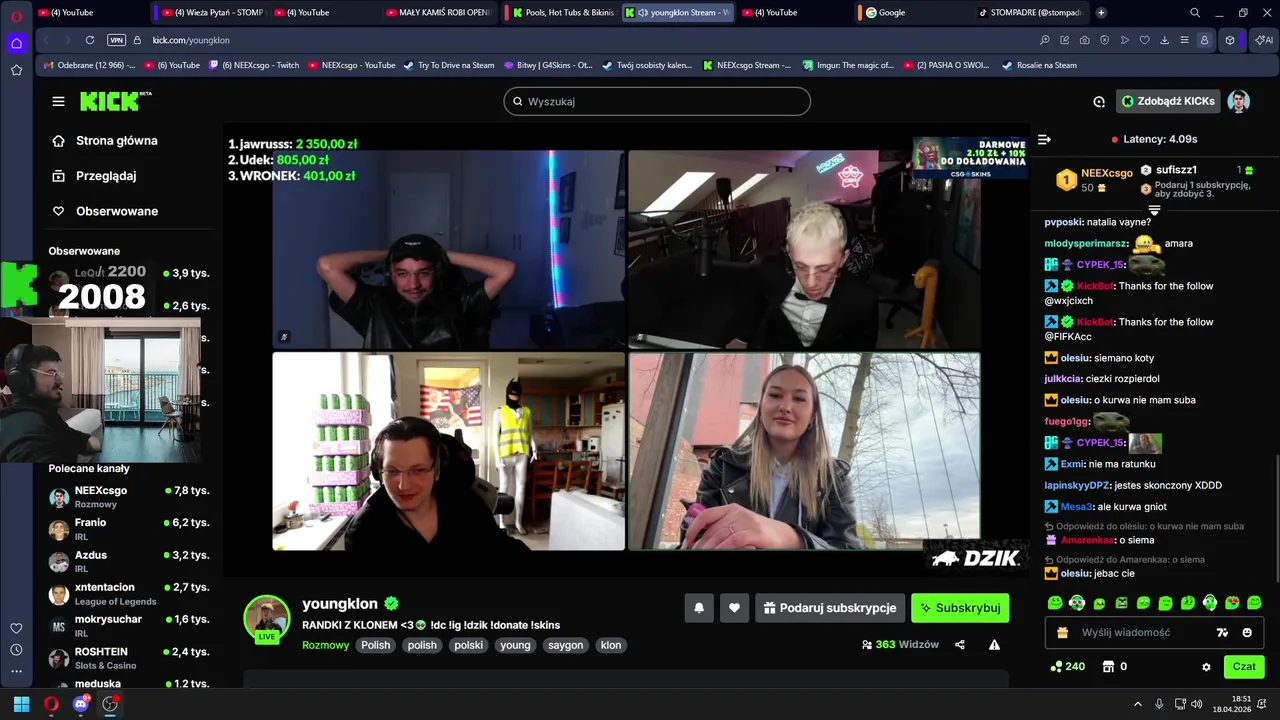Toggle follow heart for youngklon
Screen dimensions: 1280x720
pyautogui.click(x=734, y=608)
